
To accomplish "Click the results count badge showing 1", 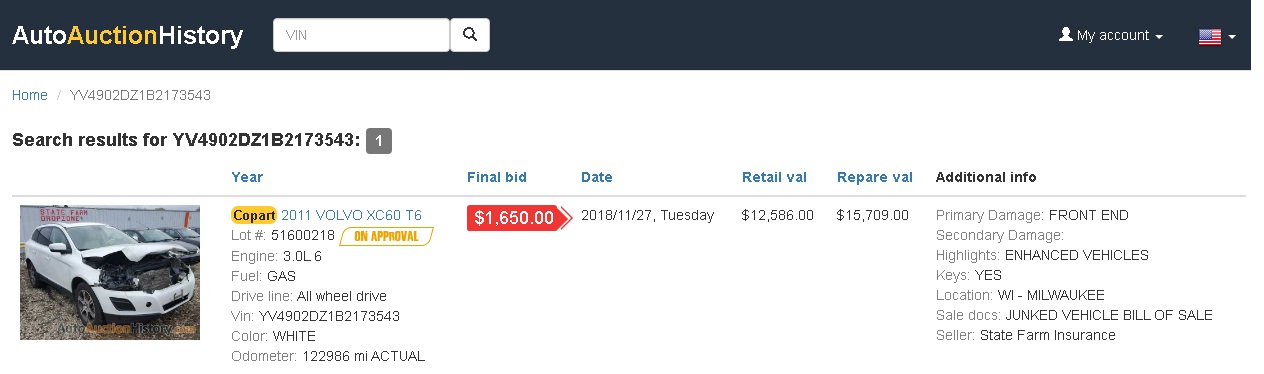I will point(379,141).
